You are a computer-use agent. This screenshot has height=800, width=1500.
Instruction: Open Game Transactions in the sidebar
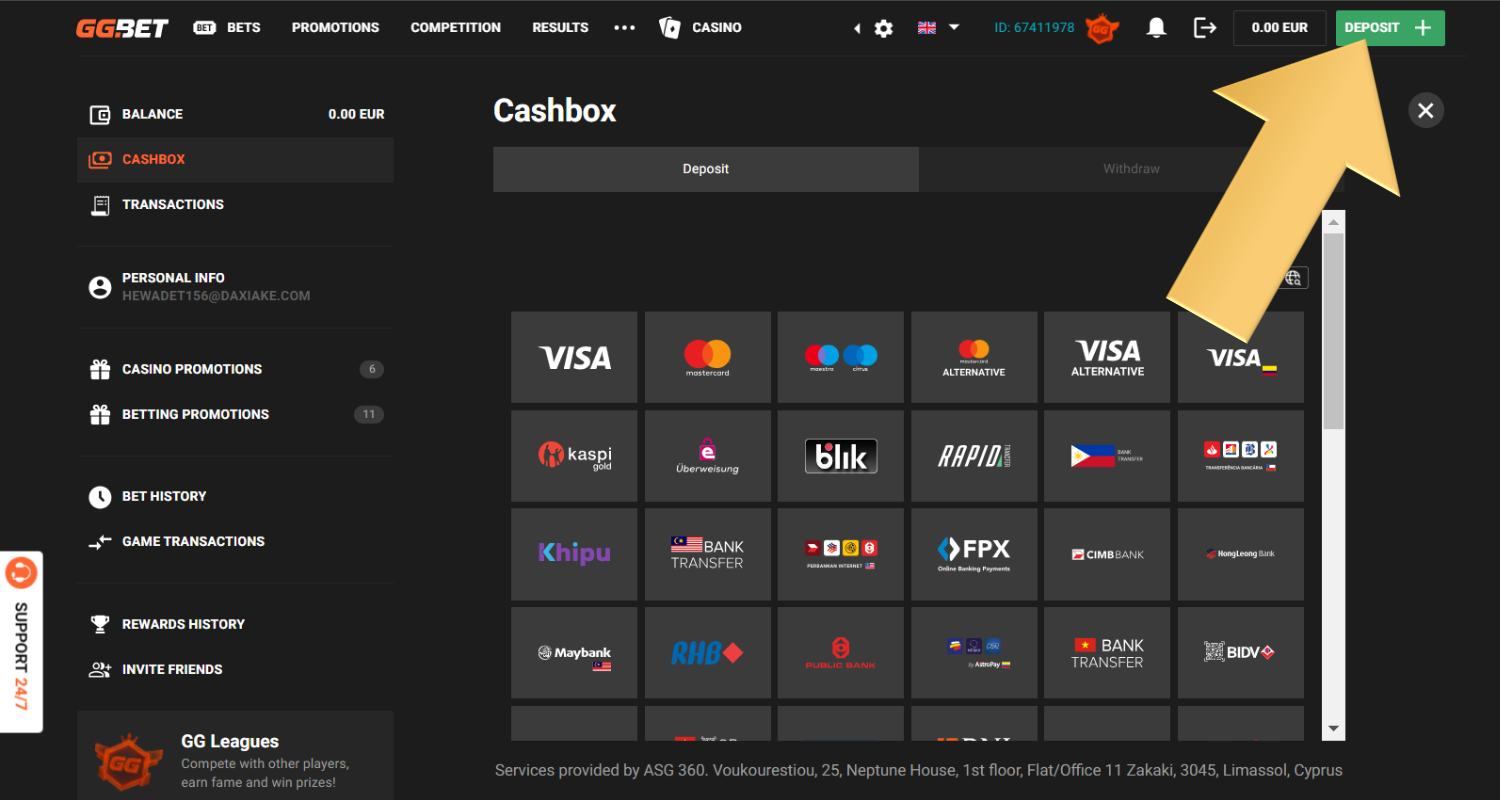[235, 541]
